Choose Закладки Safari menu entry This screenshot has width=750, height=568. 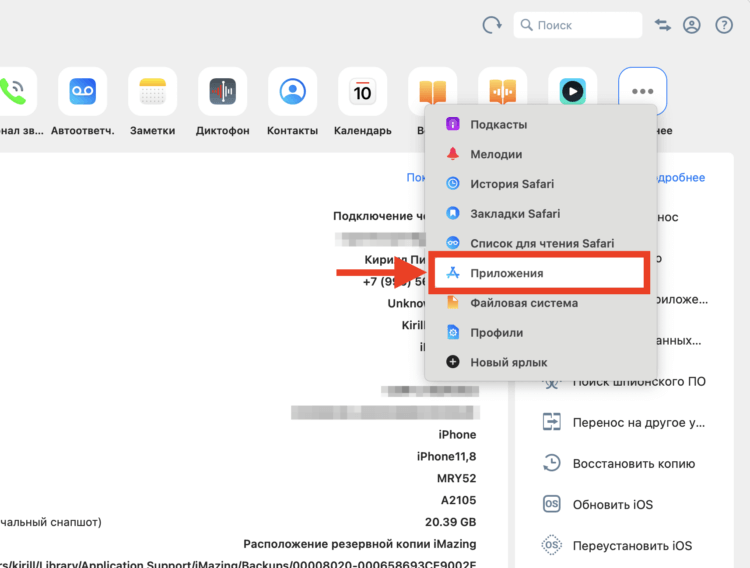pyautogui.click(x=540, y=213)
